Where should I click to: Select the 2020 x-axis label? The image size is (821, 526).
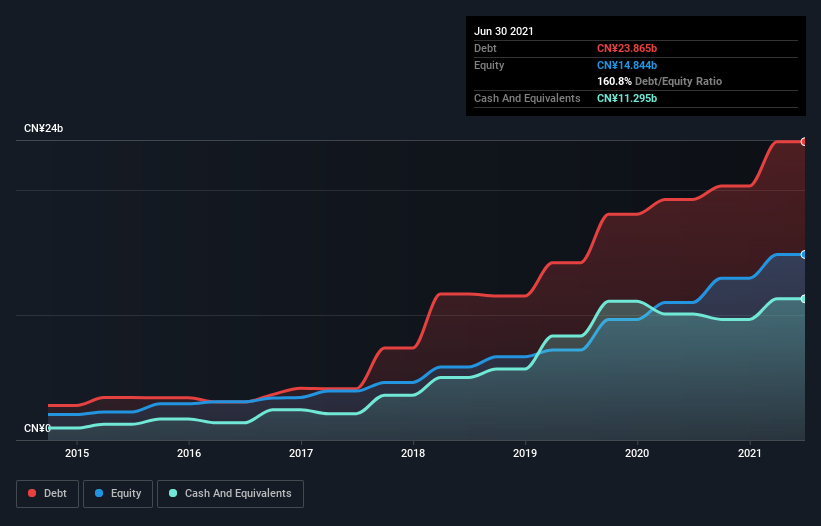click(x=637, y=453)
